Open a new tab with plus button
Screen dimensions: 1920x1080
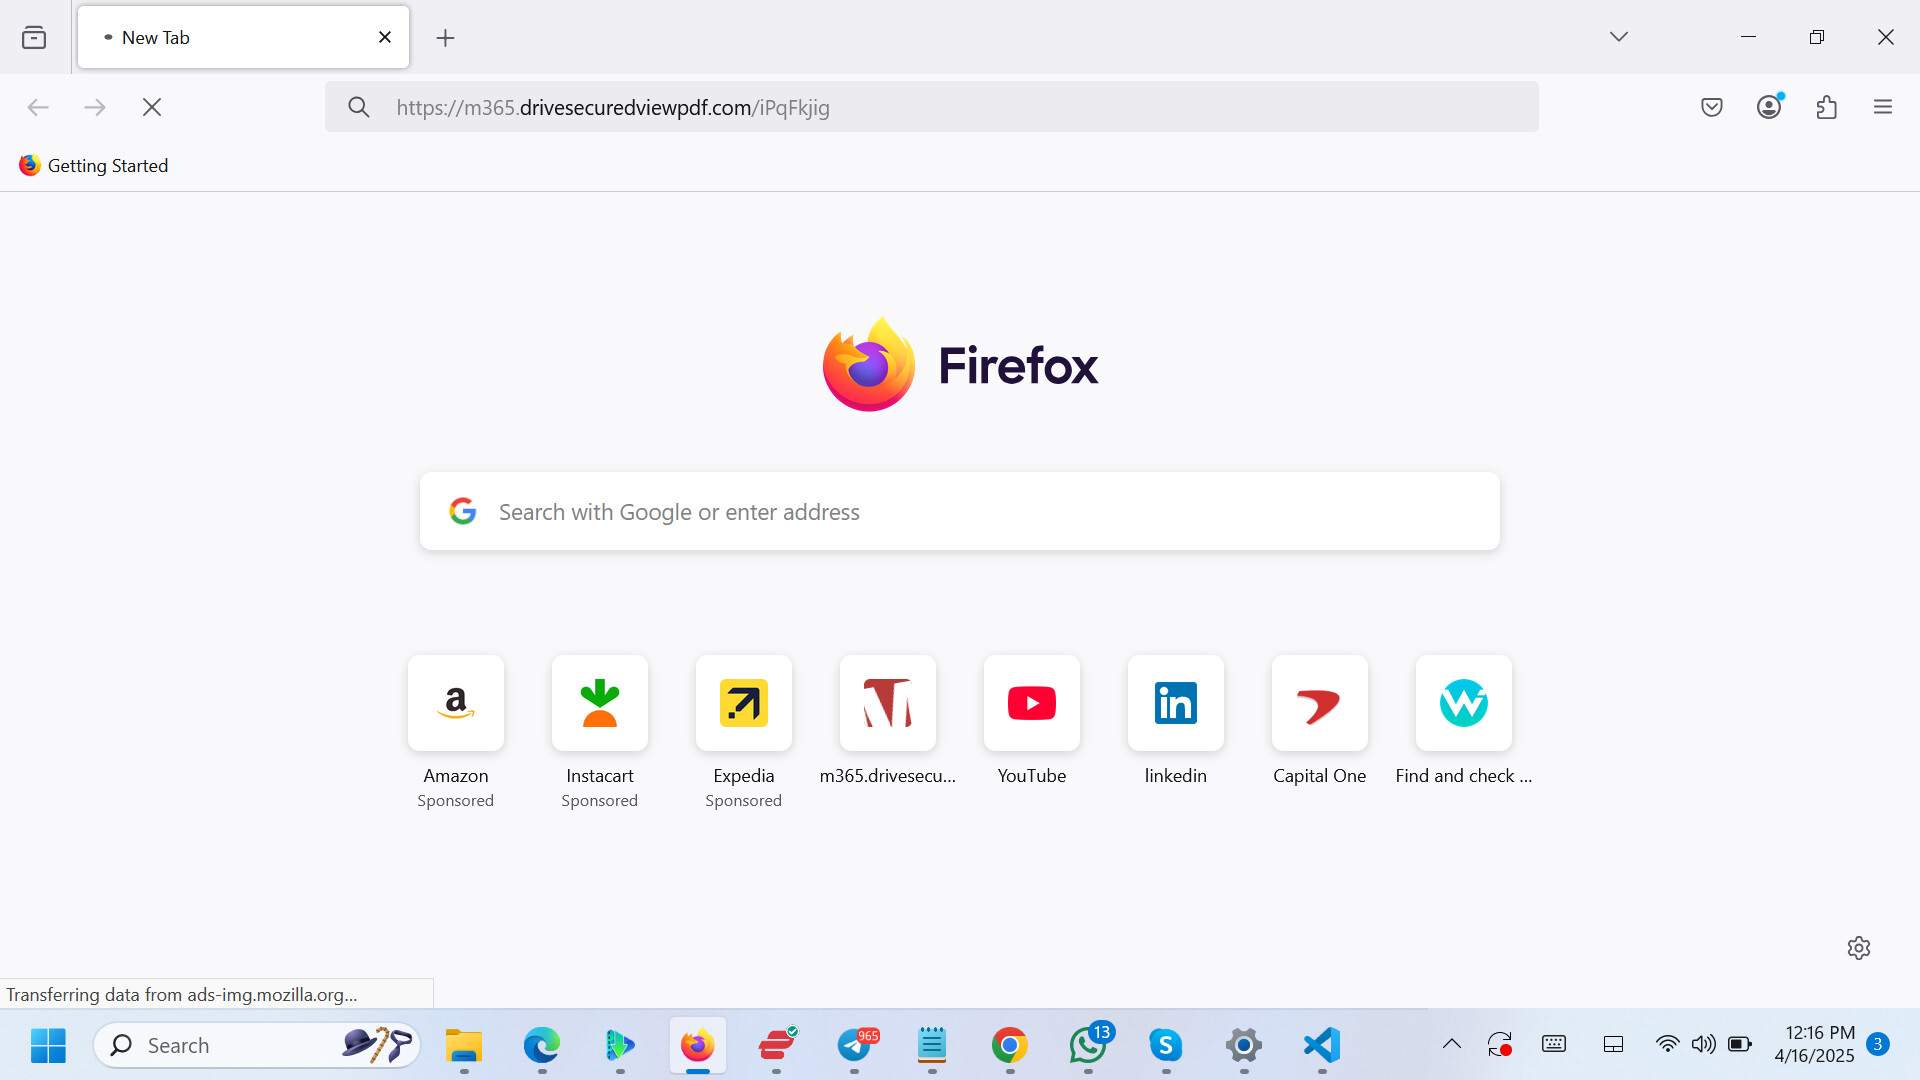click(446, 38)
